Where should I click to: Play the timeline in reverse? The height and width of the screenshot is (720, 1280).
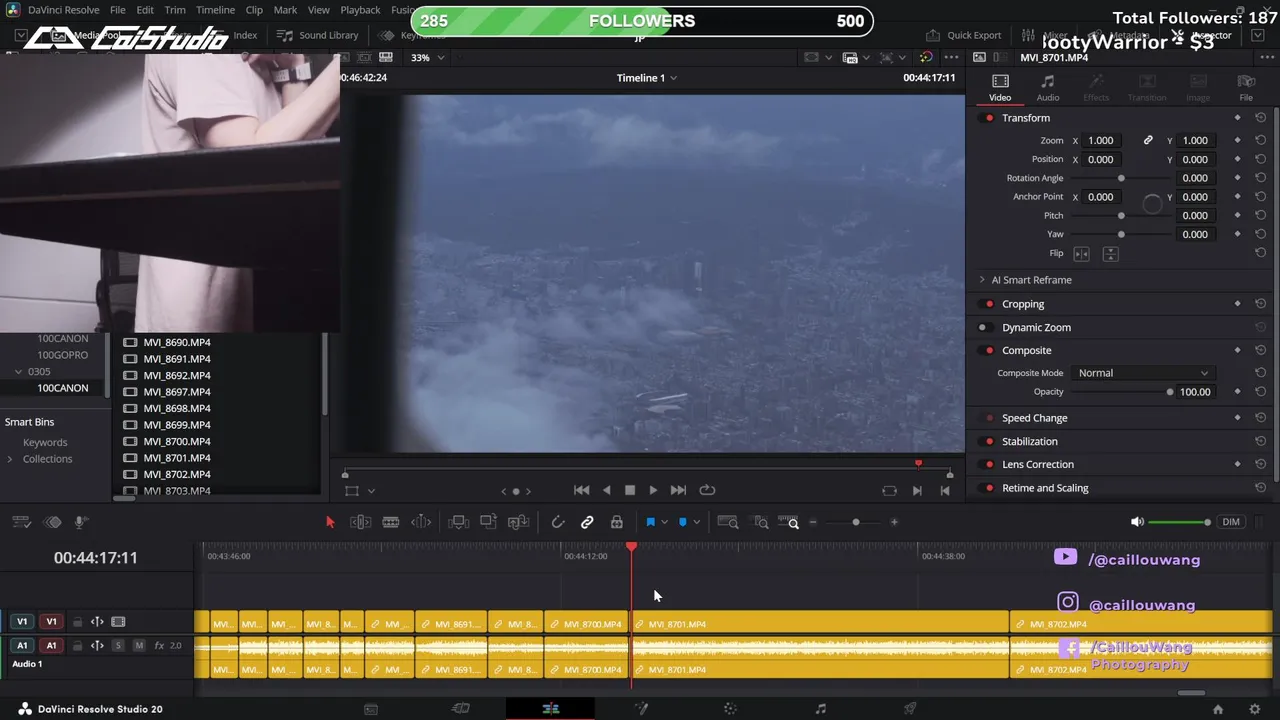click(x=606, y=490)
